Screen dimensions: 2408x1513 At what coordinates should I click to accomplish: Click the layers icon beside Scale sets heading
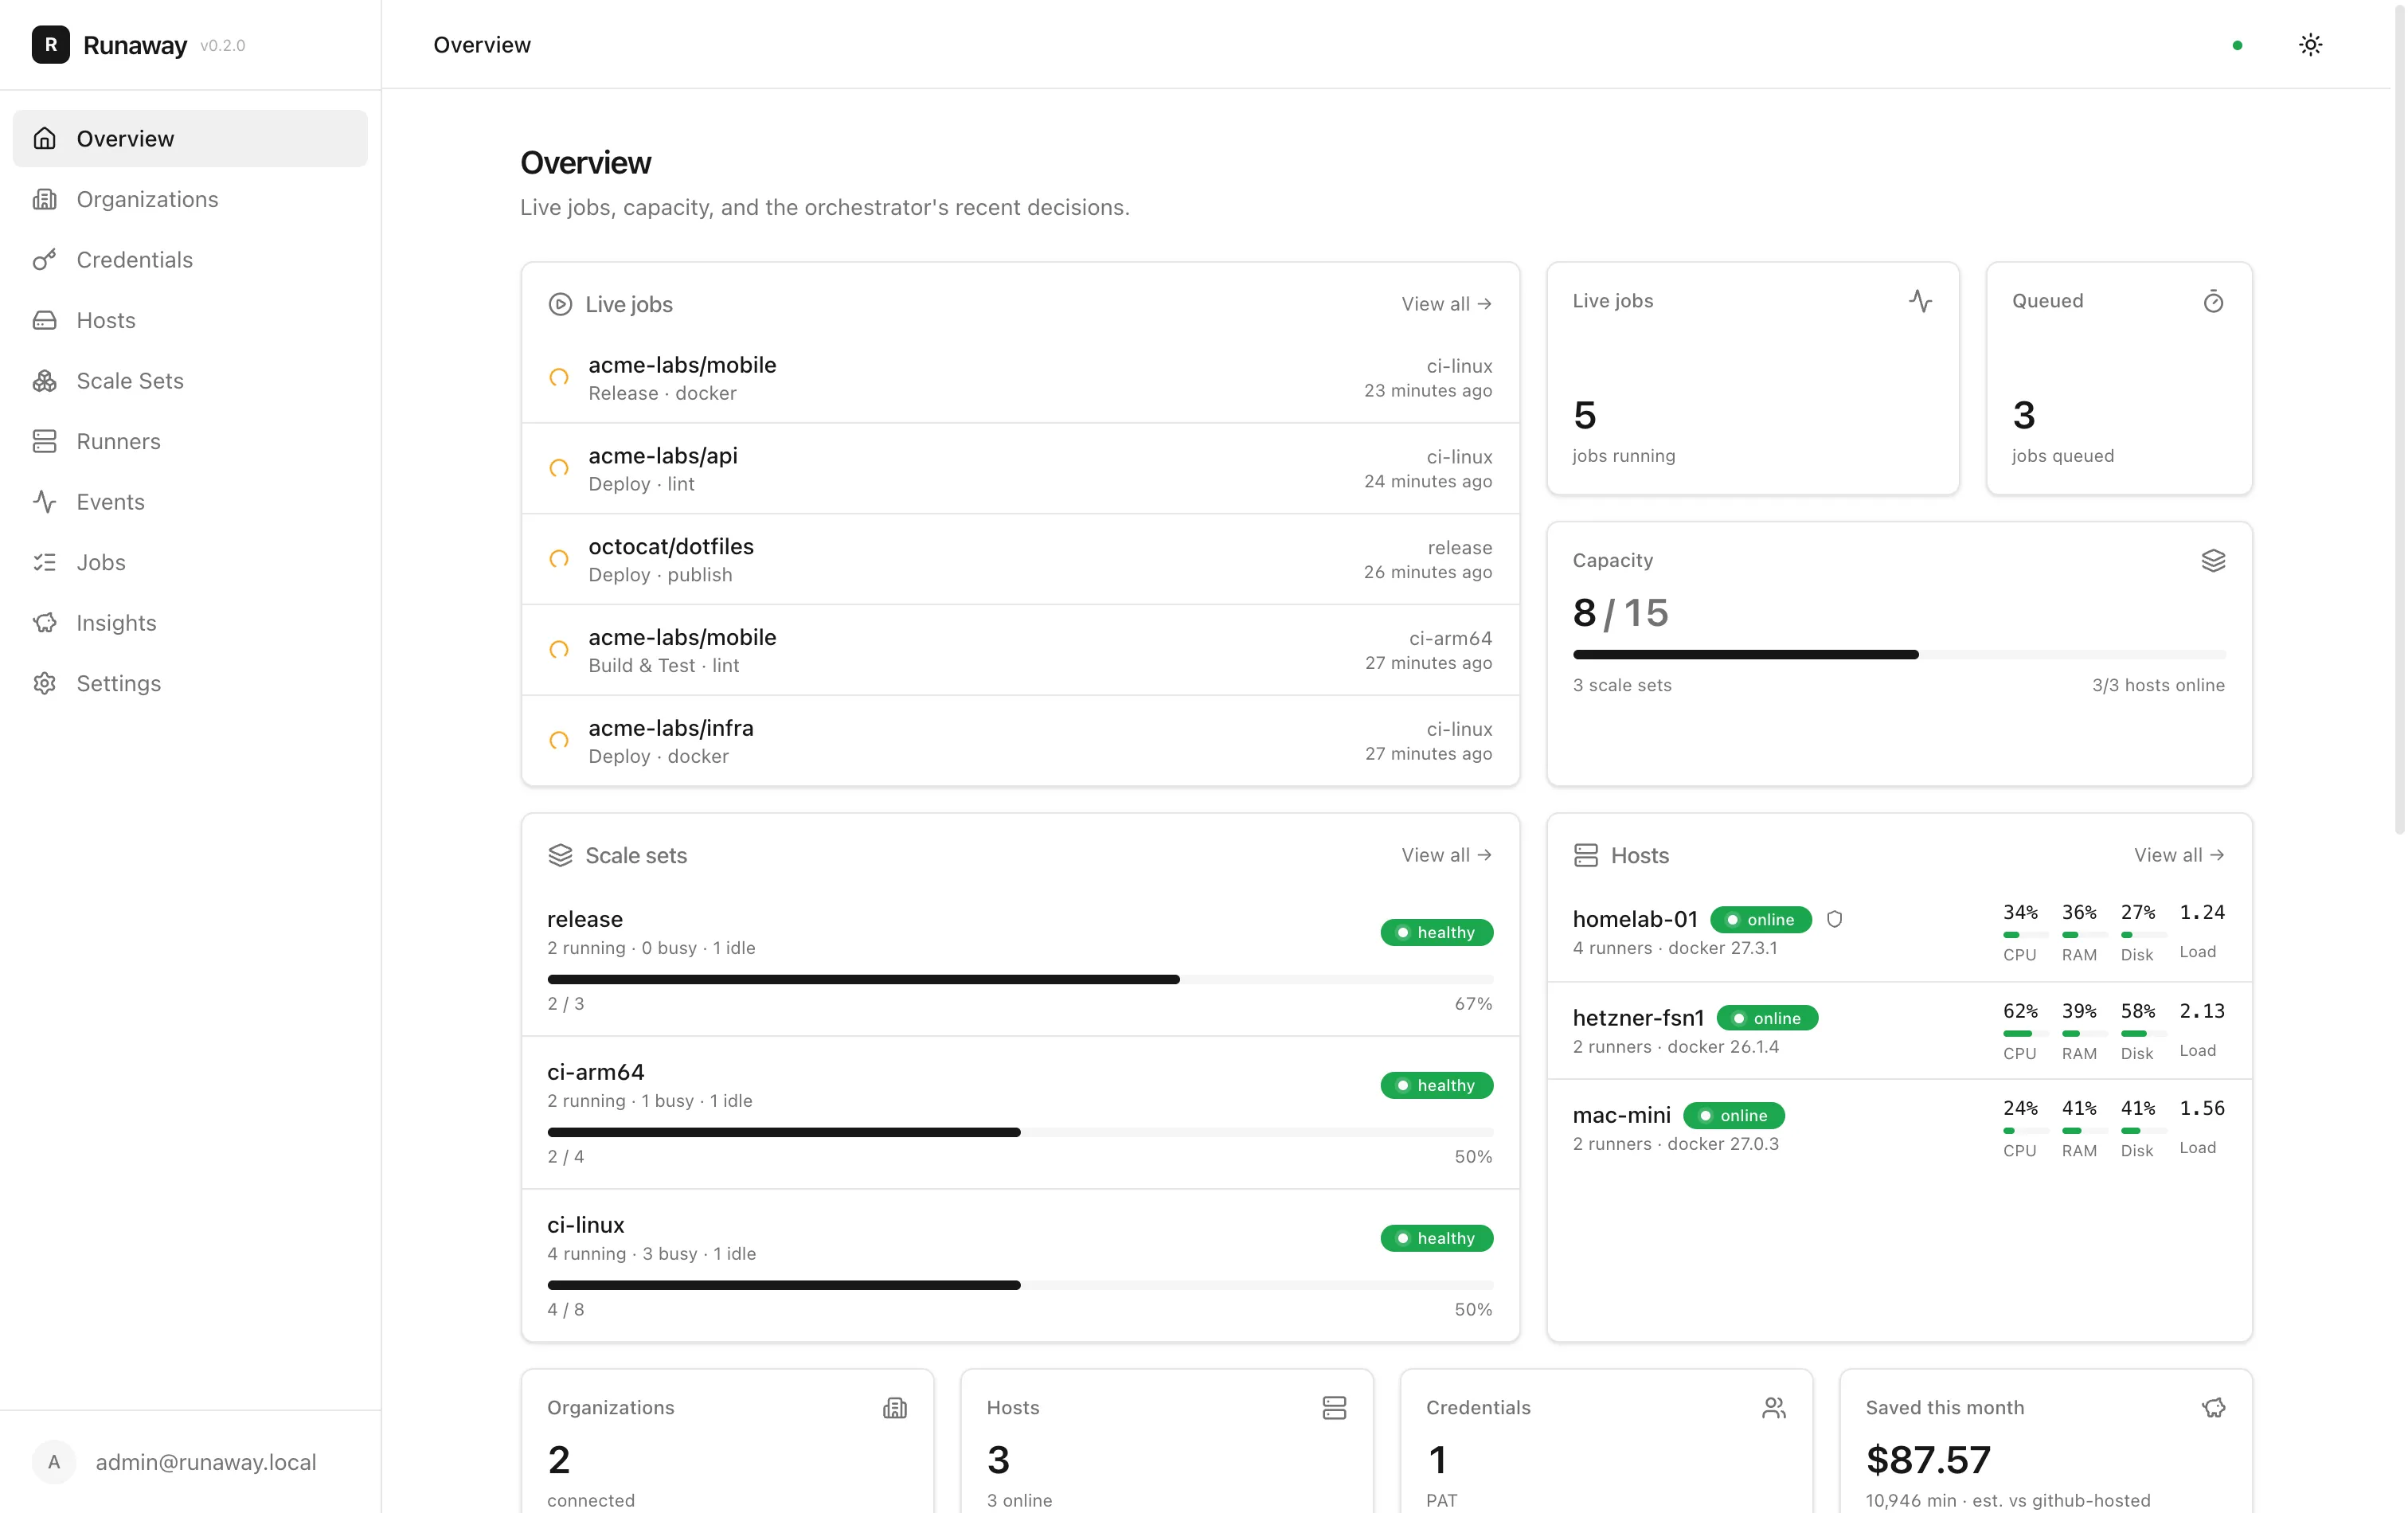[560, 855]
